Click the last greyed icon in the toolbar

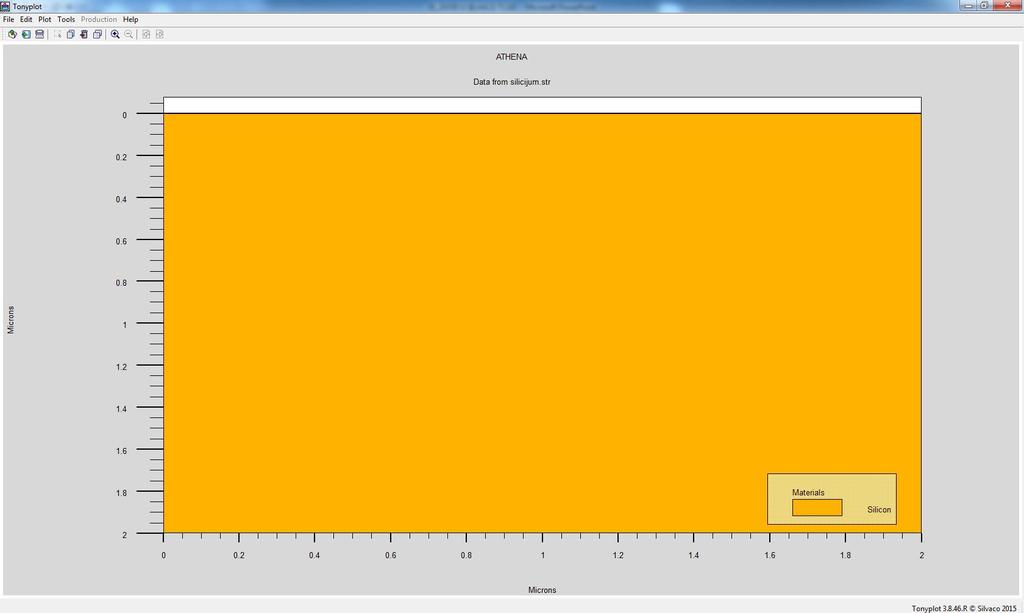(x=159, y=34)
